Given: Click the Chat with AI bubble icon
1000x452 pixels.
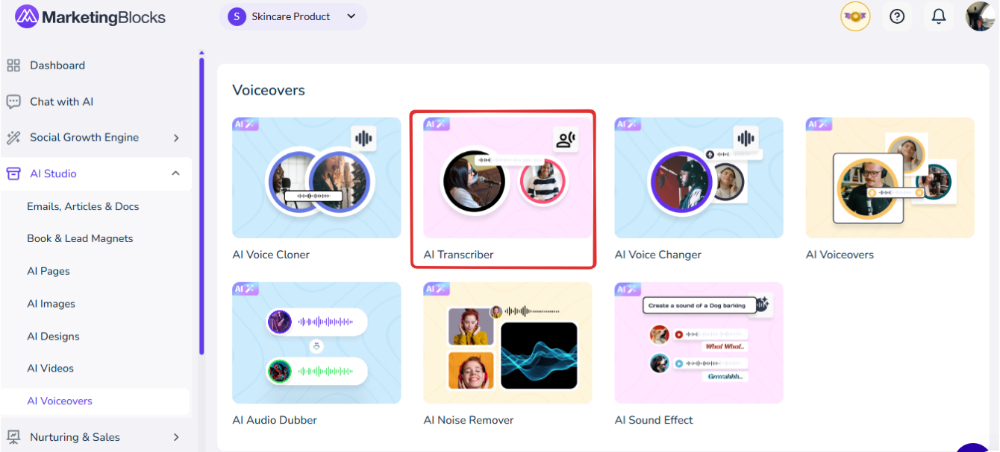Looking at the screenshot, I should point(14,102).
